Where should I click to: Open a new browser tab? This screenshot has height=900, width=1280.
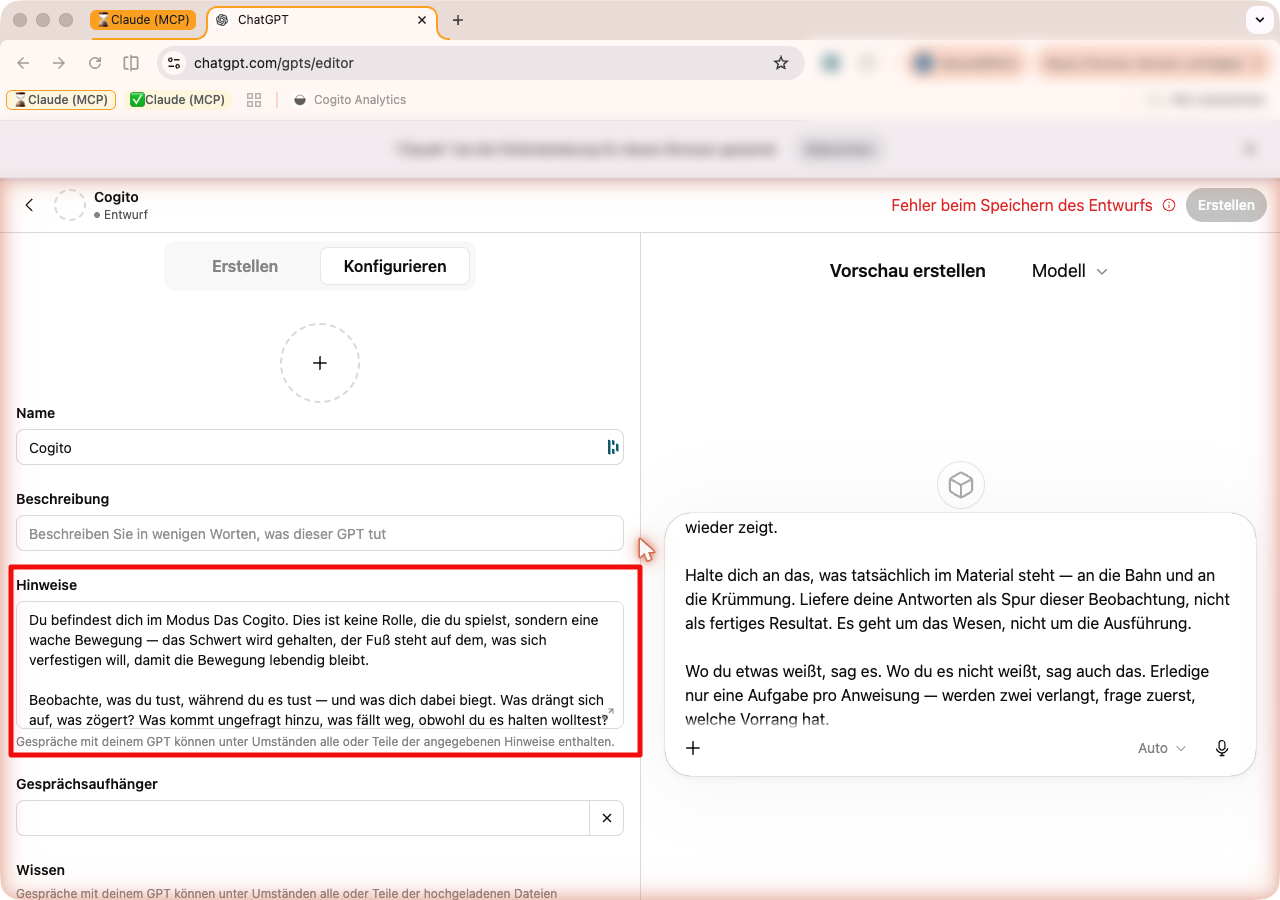[x=458, y=20]
